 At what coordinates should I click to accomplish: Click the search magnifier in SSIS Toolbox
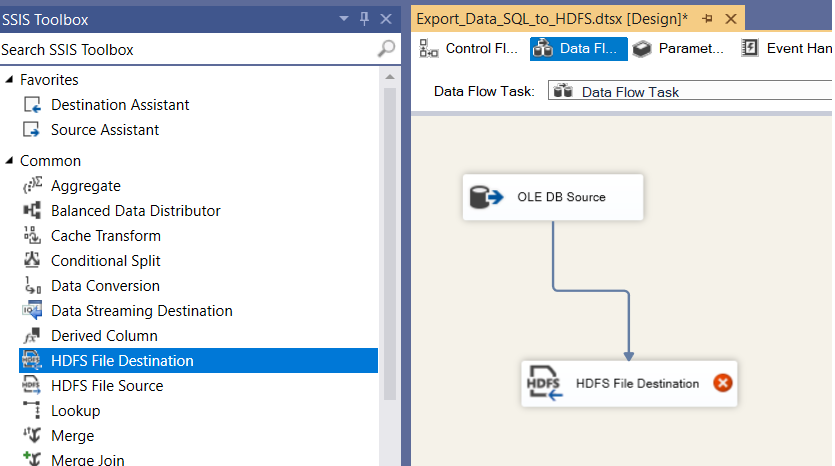(386, 49)
